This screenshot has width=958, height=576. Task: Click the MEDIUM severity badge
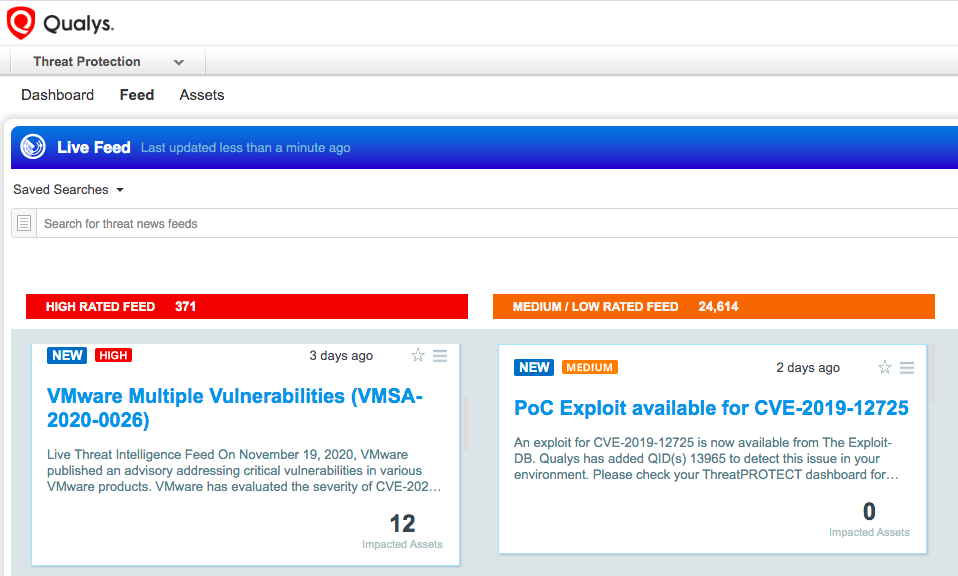point(590,367)
